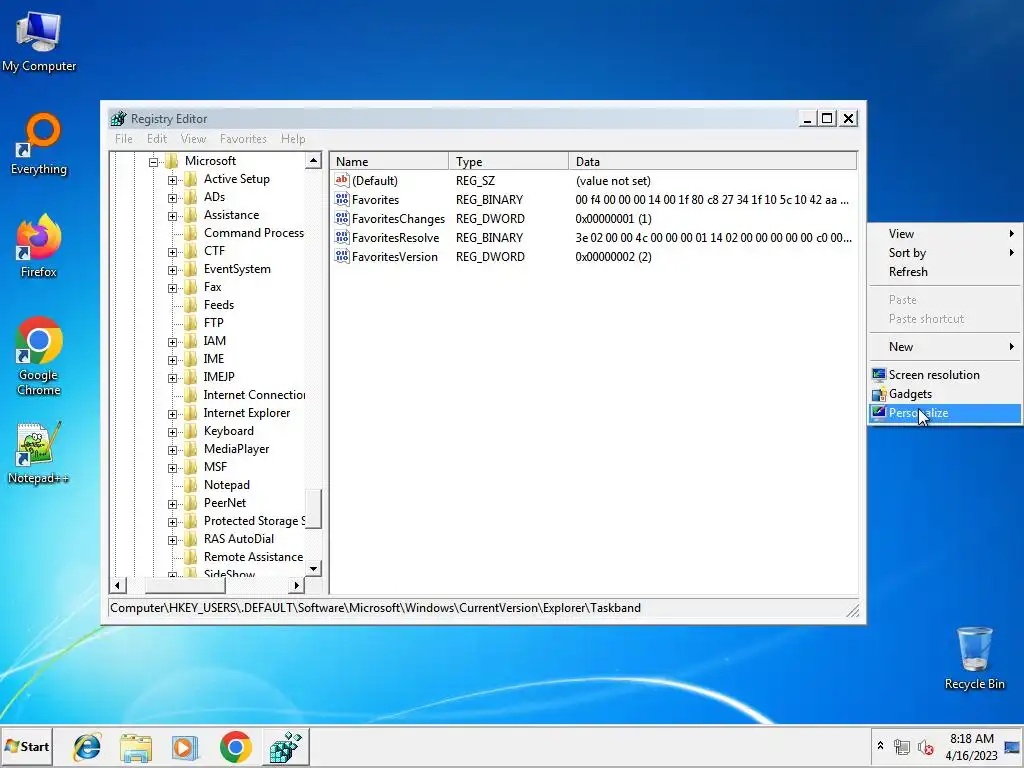Choose Refresh from the context menu

pyautogui.click(x=945, y=272)
